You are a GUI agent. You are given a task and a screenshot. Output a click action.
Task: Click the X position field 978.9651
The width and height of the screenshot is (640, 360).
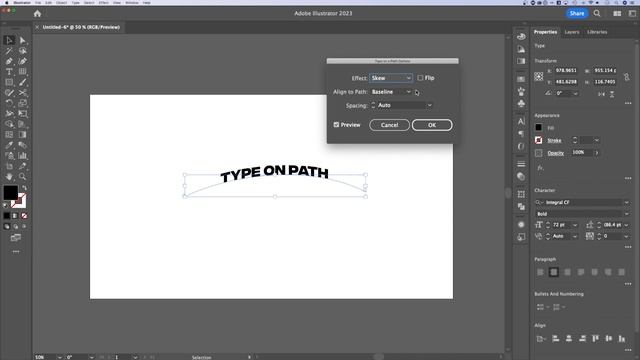567,70
